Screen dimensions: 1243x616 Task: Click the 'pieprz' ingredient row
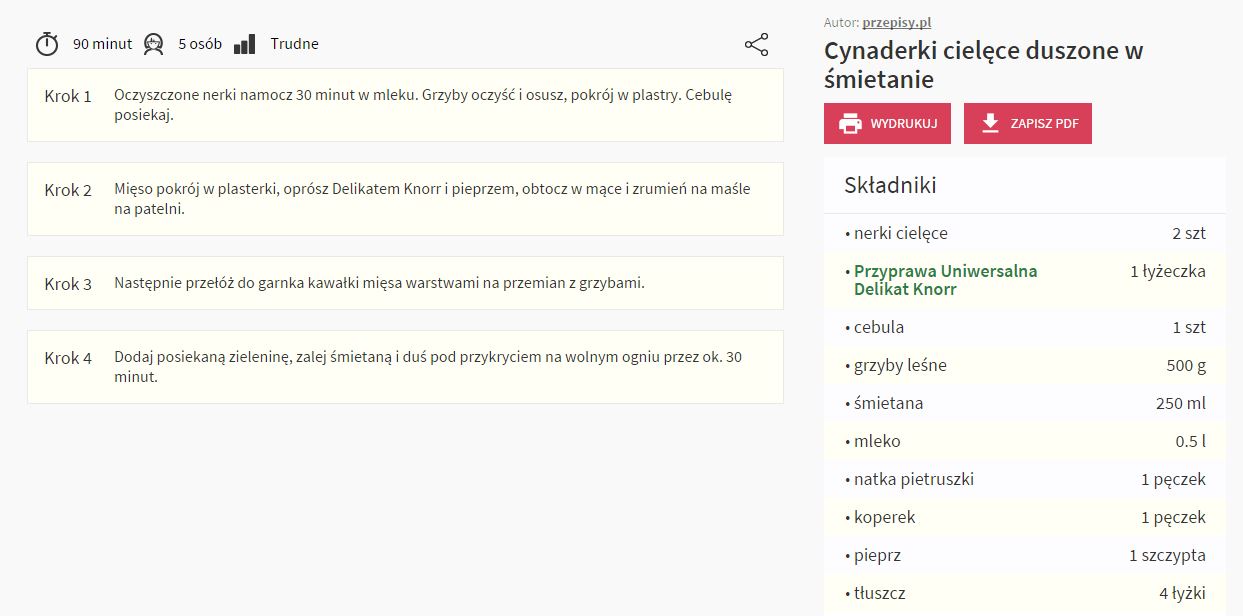click(x=1025, y=555)
